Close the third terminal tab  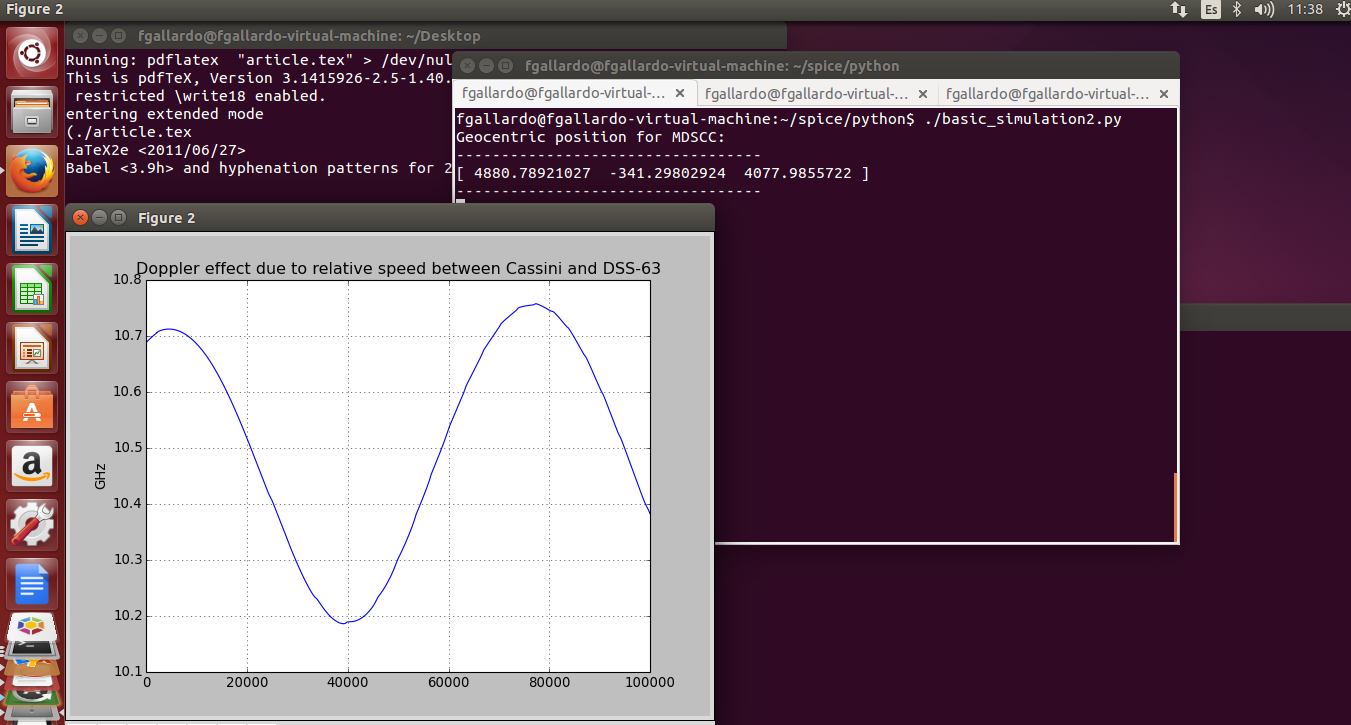pos(1163,93)
